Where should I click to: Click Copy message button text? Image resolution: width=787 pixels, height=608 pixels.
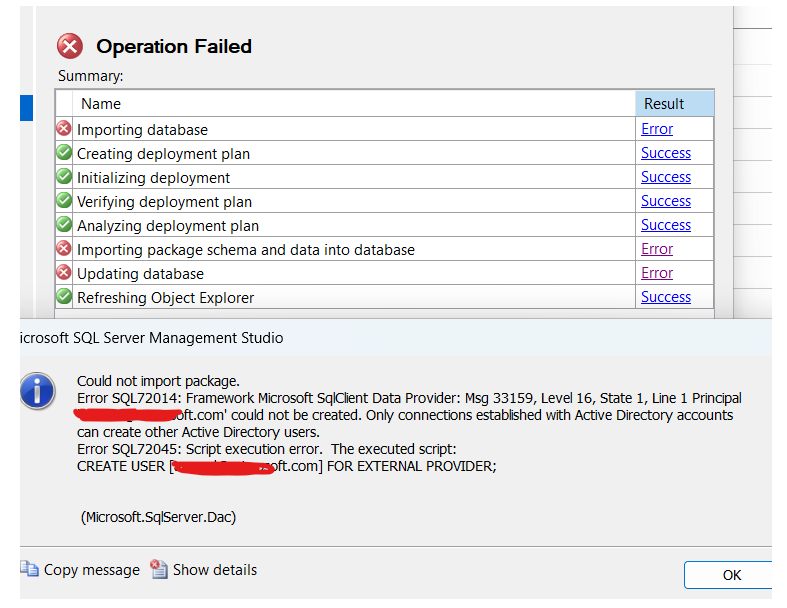(92, 570)
